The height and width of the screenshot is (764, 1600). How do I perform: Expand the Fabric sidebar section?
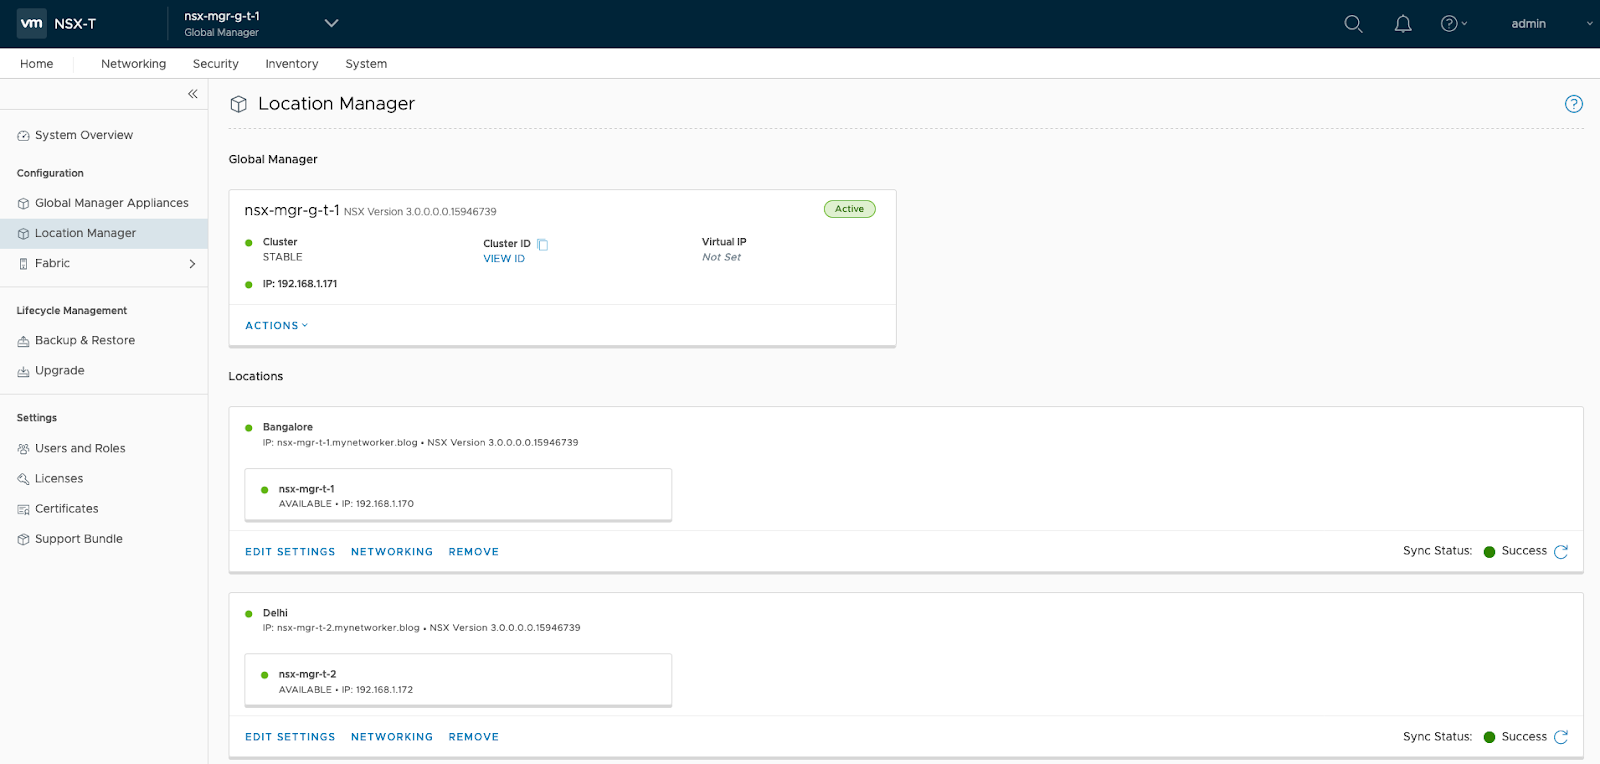pos(191,264)
